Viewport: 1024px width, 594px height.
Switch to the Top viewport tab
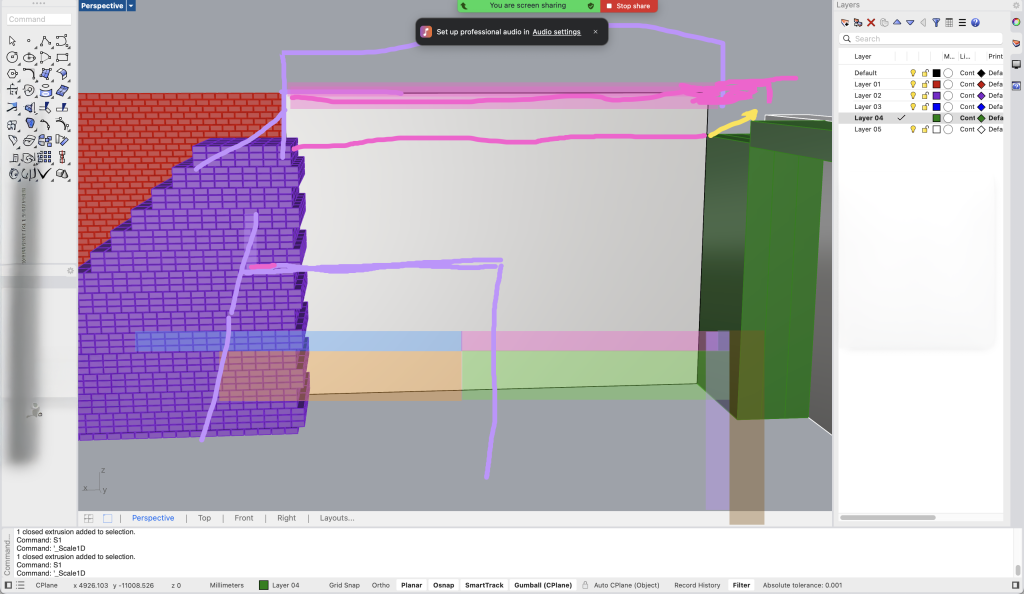(x=204, y=518)
